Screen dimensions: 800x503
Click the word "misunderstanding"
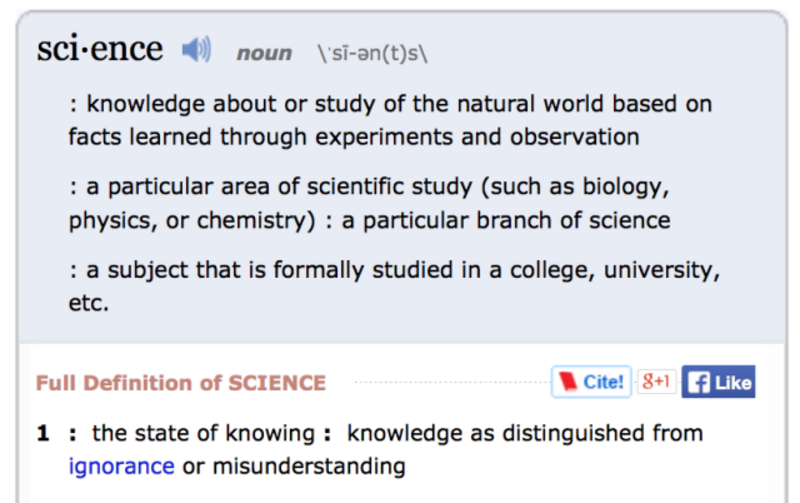pos(309,465)
